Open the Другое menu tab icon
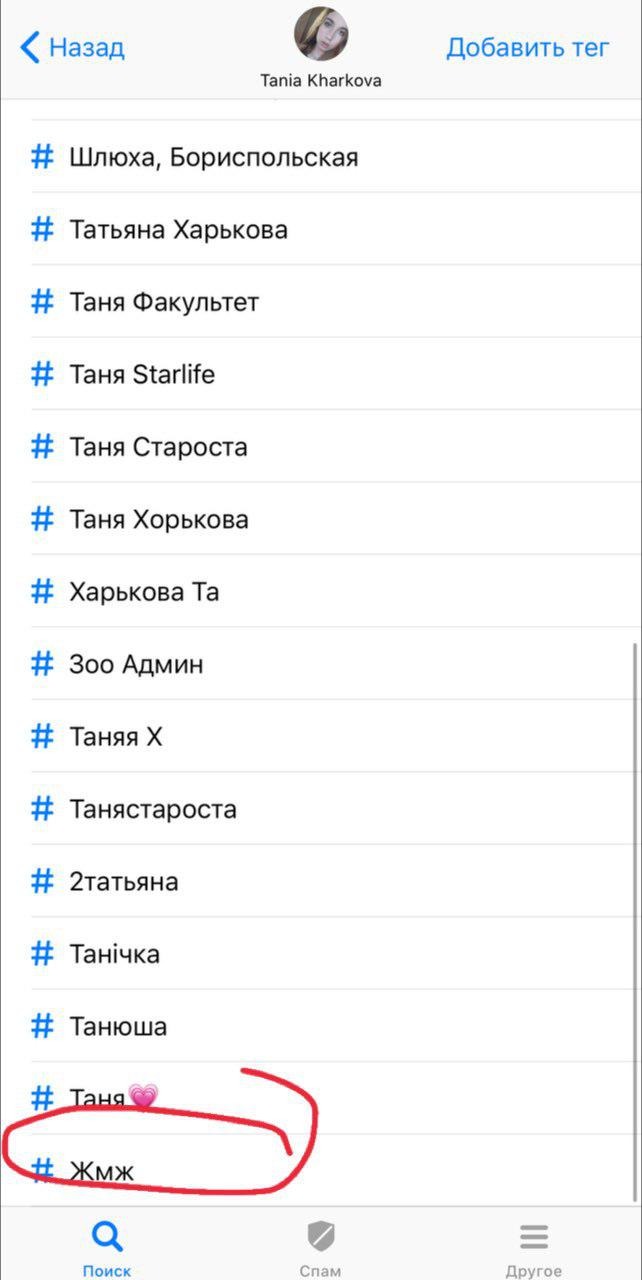642x1280 pixels. tap(533, 1237)
